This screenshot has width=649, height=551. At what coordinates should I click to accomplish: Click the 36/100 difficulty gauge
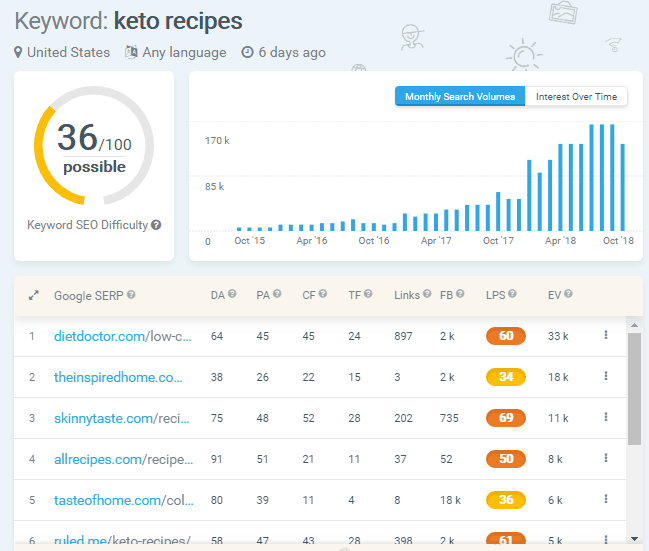coord(94,149)
